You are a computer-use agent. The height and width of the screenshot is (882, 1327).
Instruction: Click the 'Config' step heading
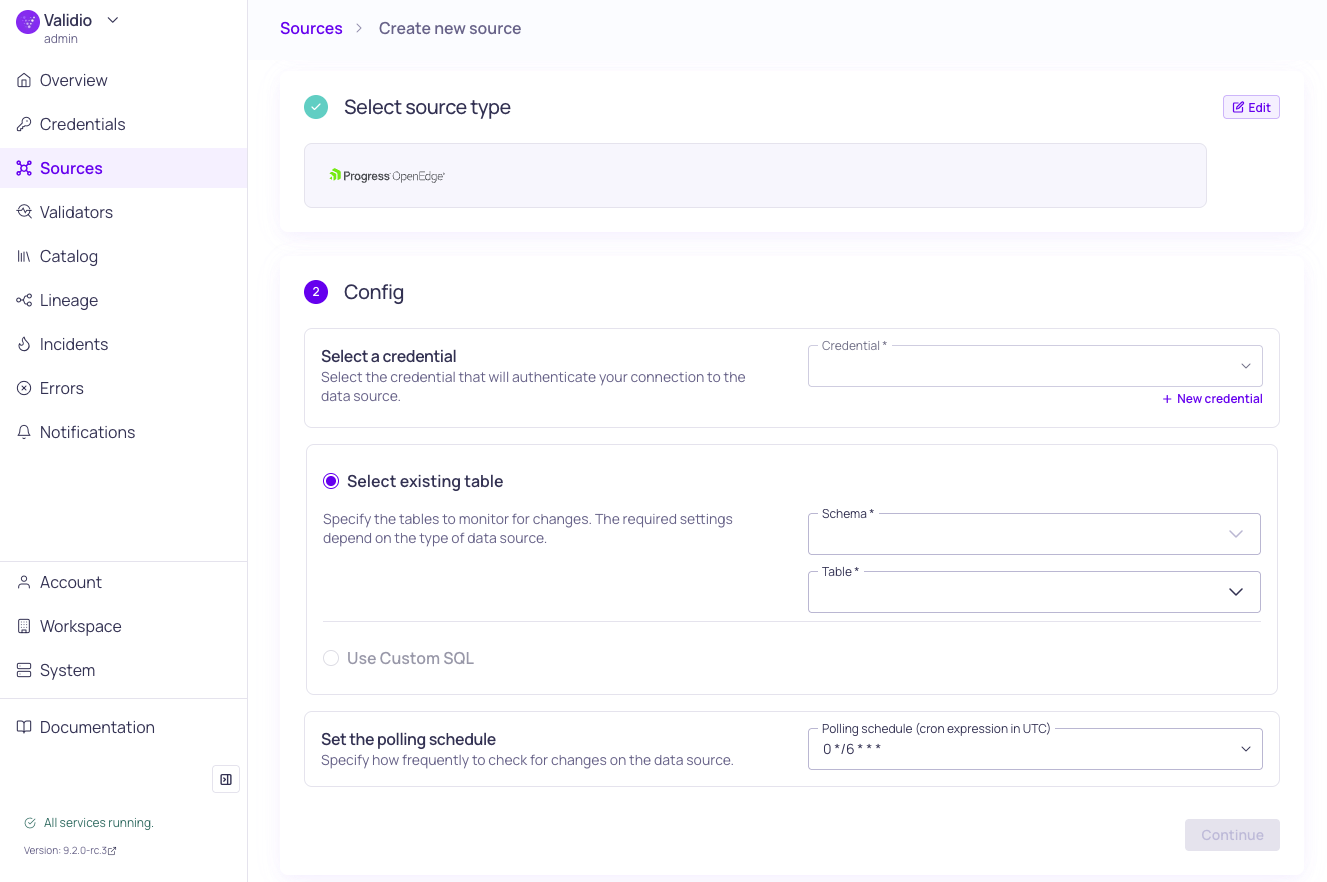[374, 292]
